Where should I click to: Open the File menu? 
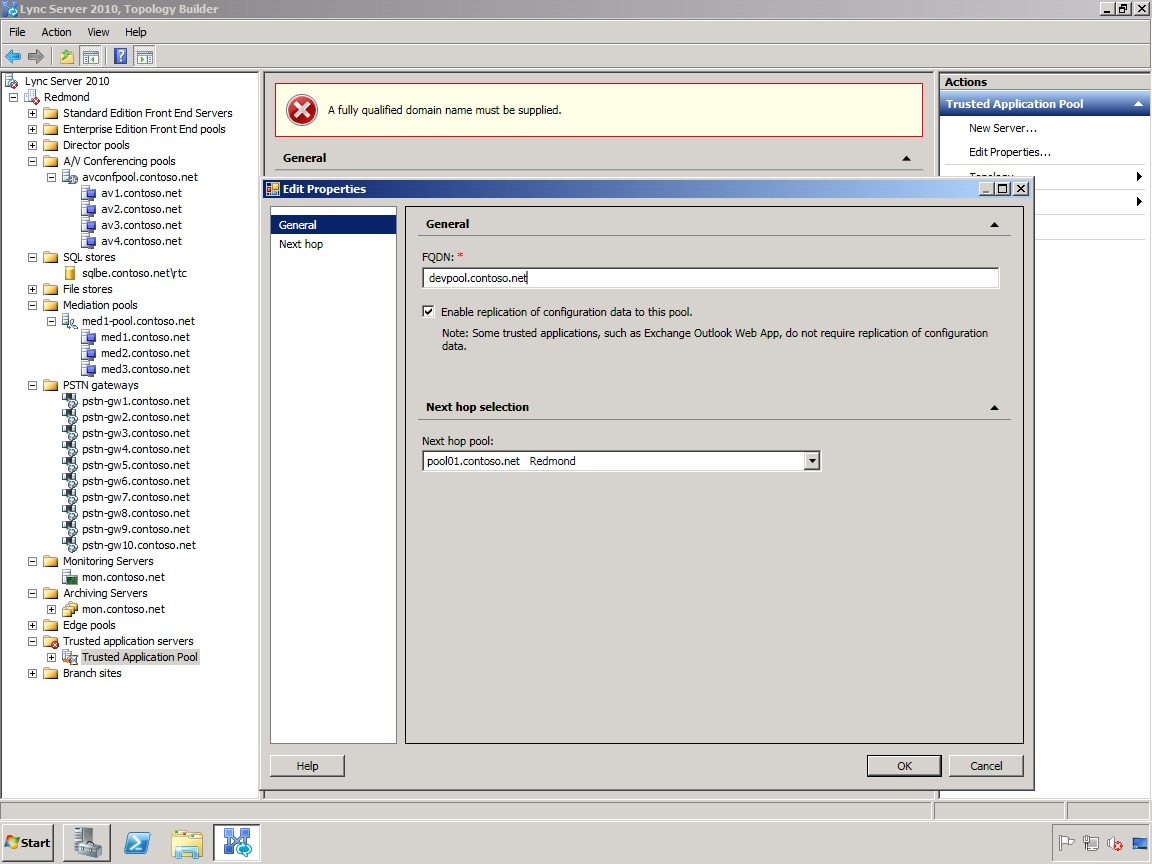(x=17, y=32)
